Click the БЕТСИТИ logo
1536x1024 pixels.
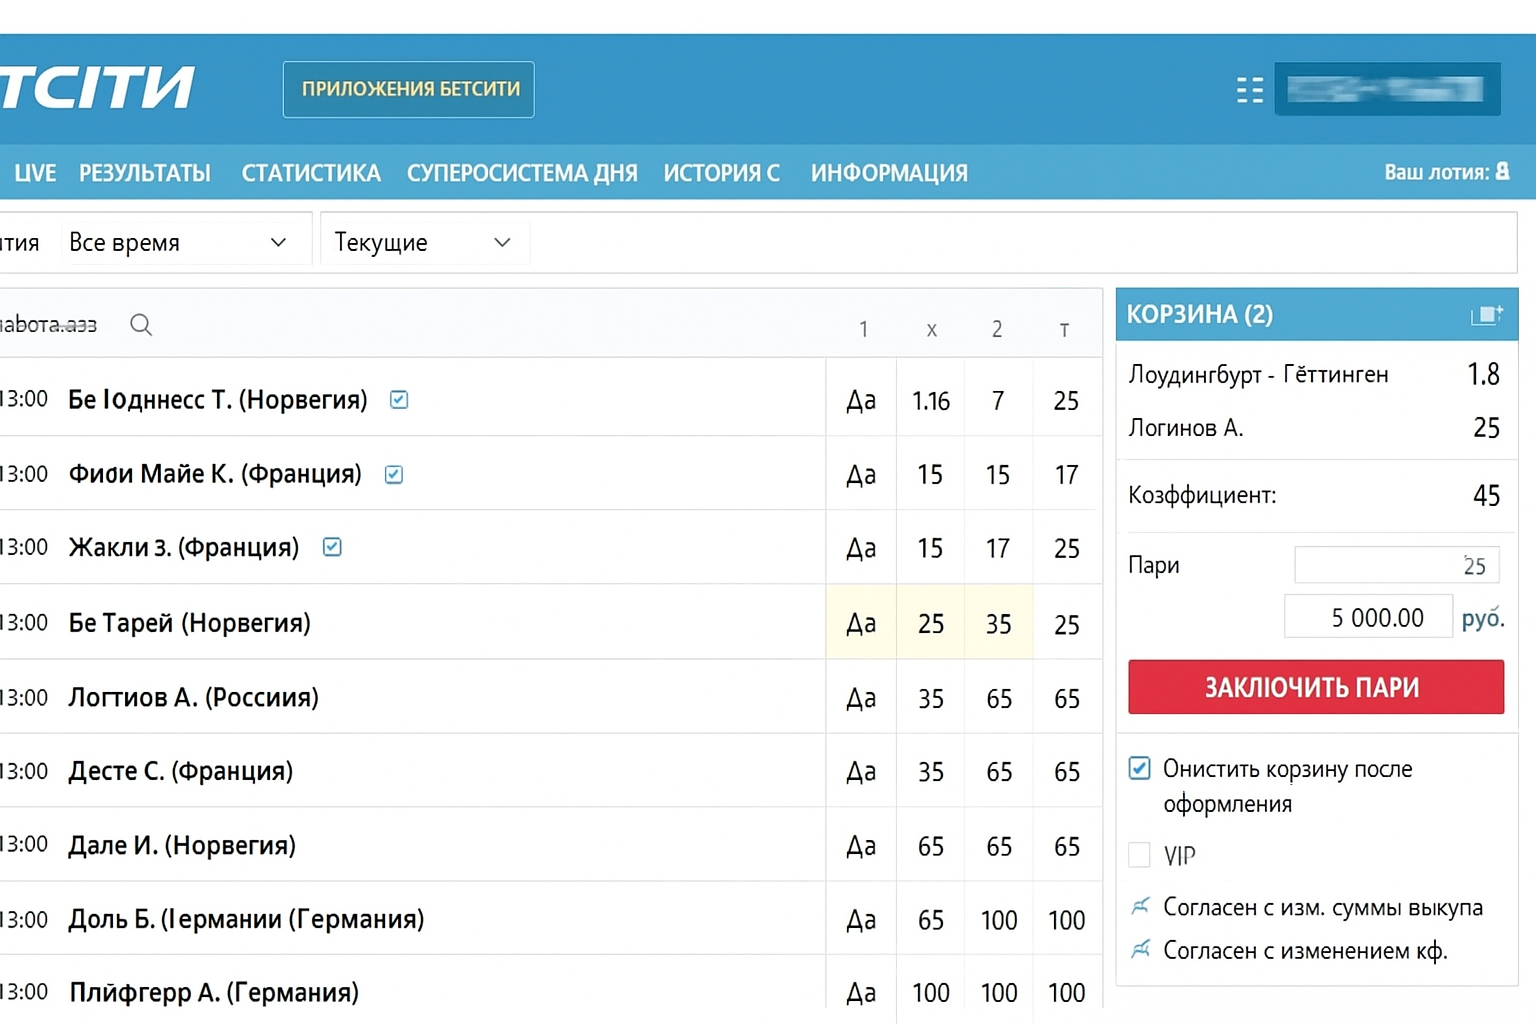[x=97, y=88]
